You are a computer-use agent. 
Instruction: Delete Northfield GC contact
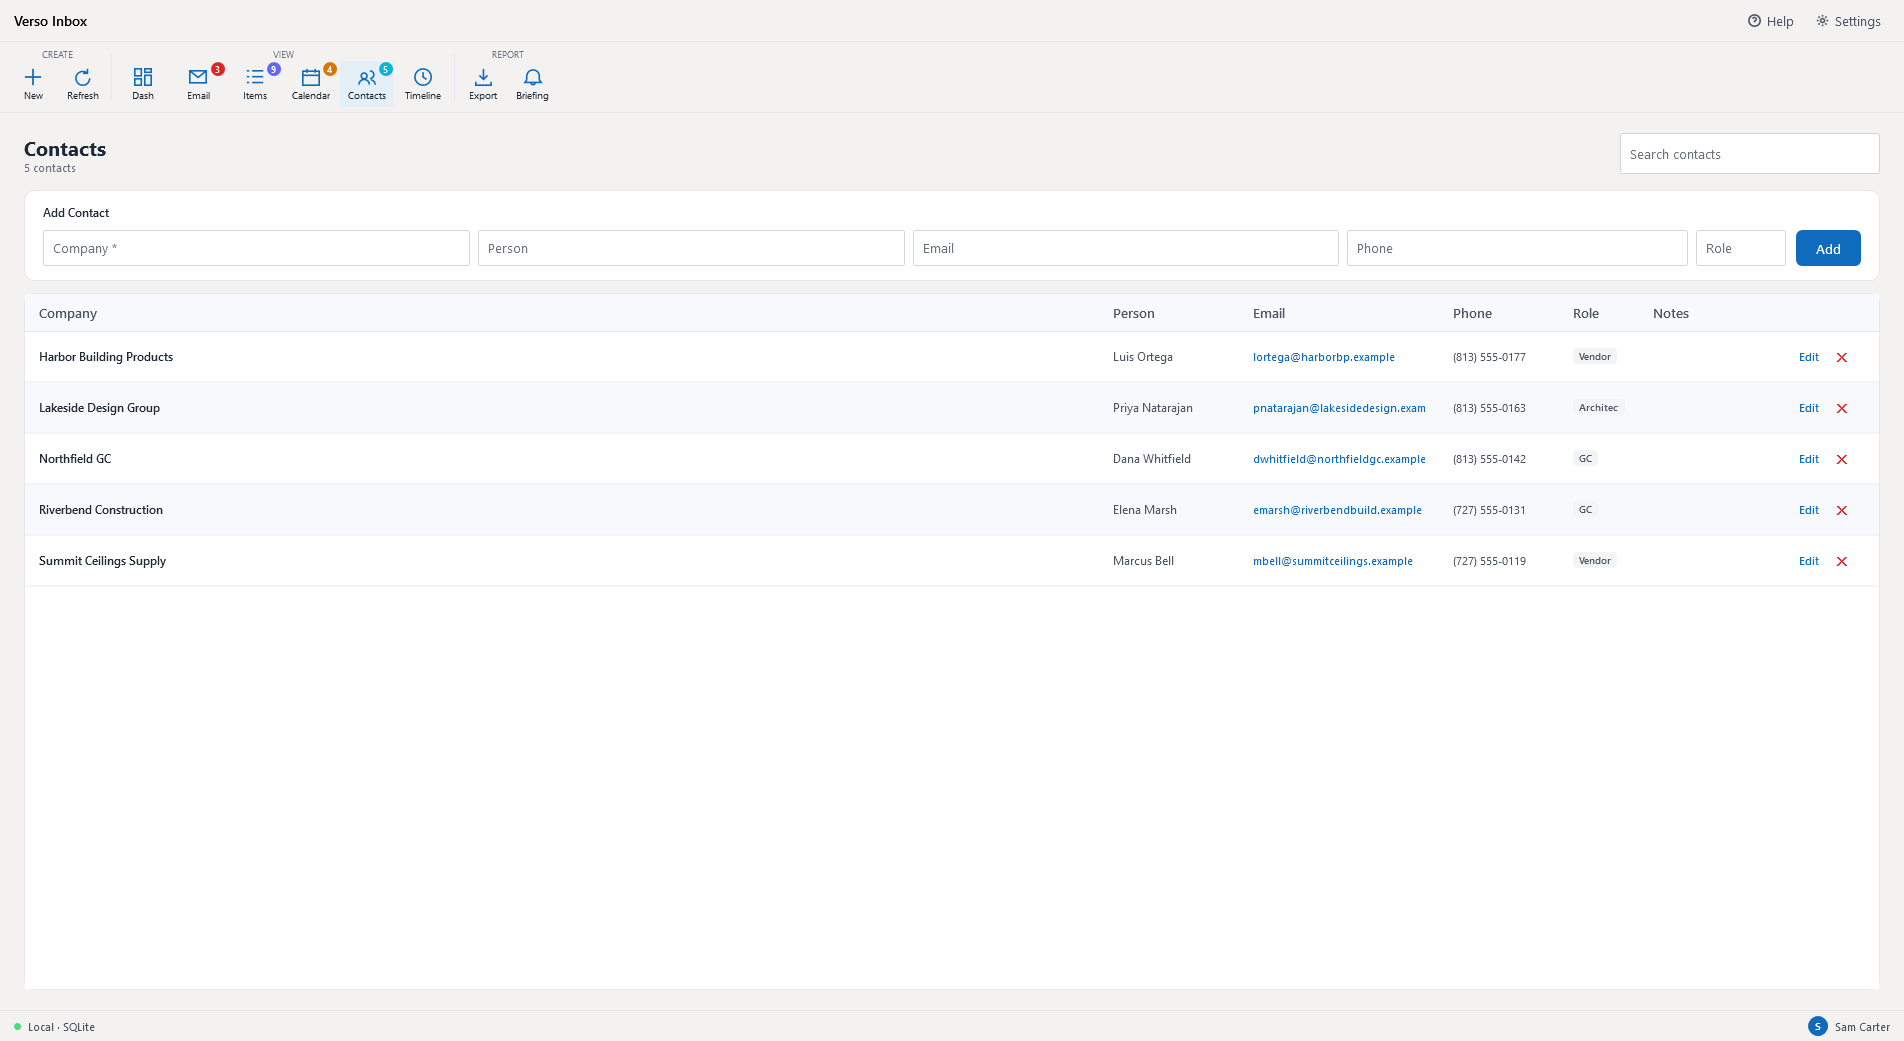(1842, 459)
